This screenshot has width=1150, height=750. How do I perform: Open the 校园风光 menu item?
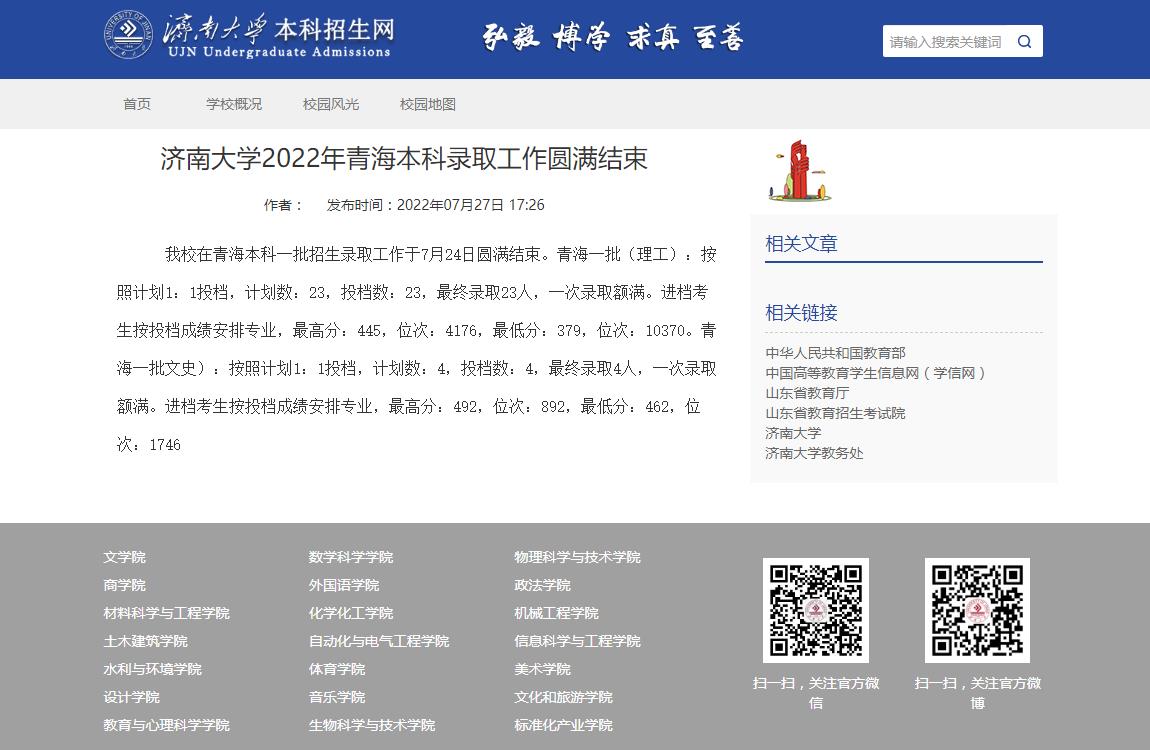(331, 104)
